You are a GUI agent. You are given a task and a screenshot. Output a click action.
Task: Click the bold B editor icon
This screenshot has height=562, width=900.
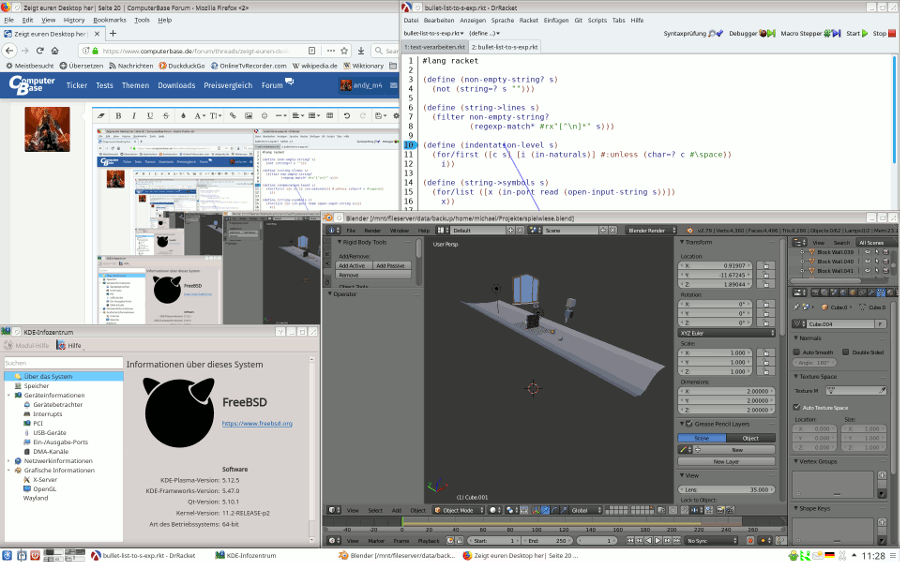pyautogui.click(x=118, y=115)
